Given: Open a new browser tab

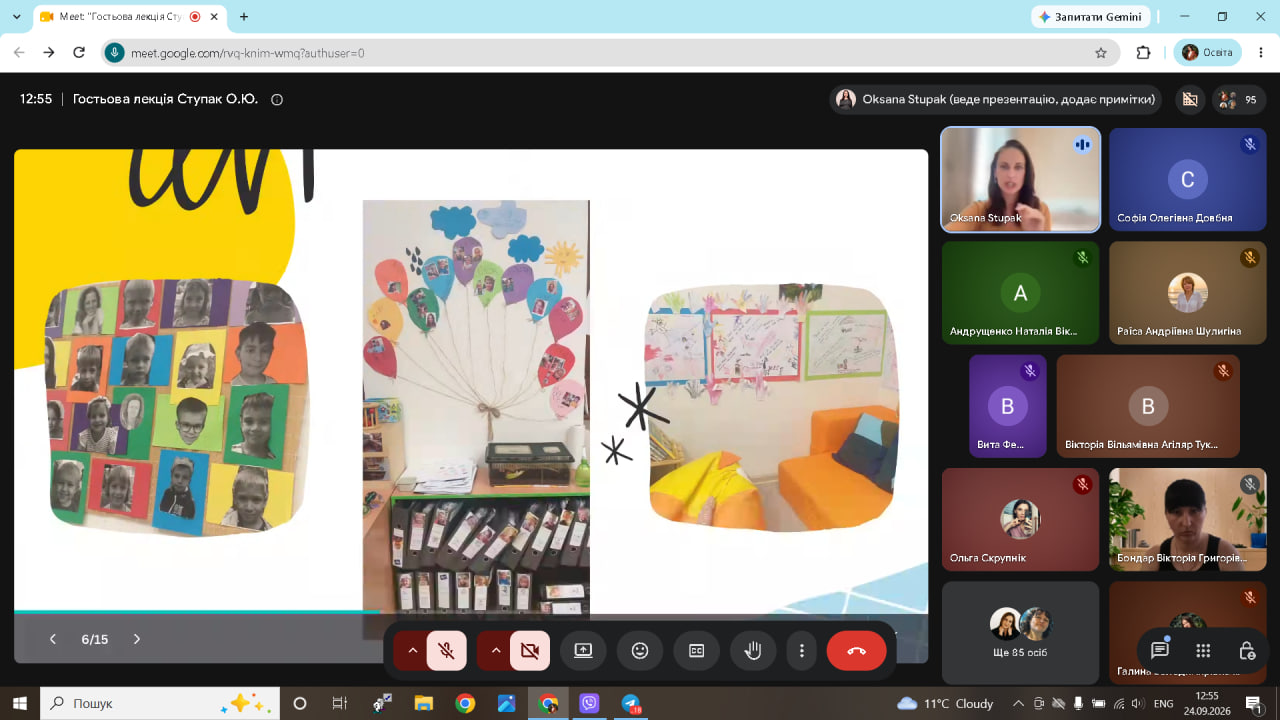Looking at the screenshot, I should 244,17.
